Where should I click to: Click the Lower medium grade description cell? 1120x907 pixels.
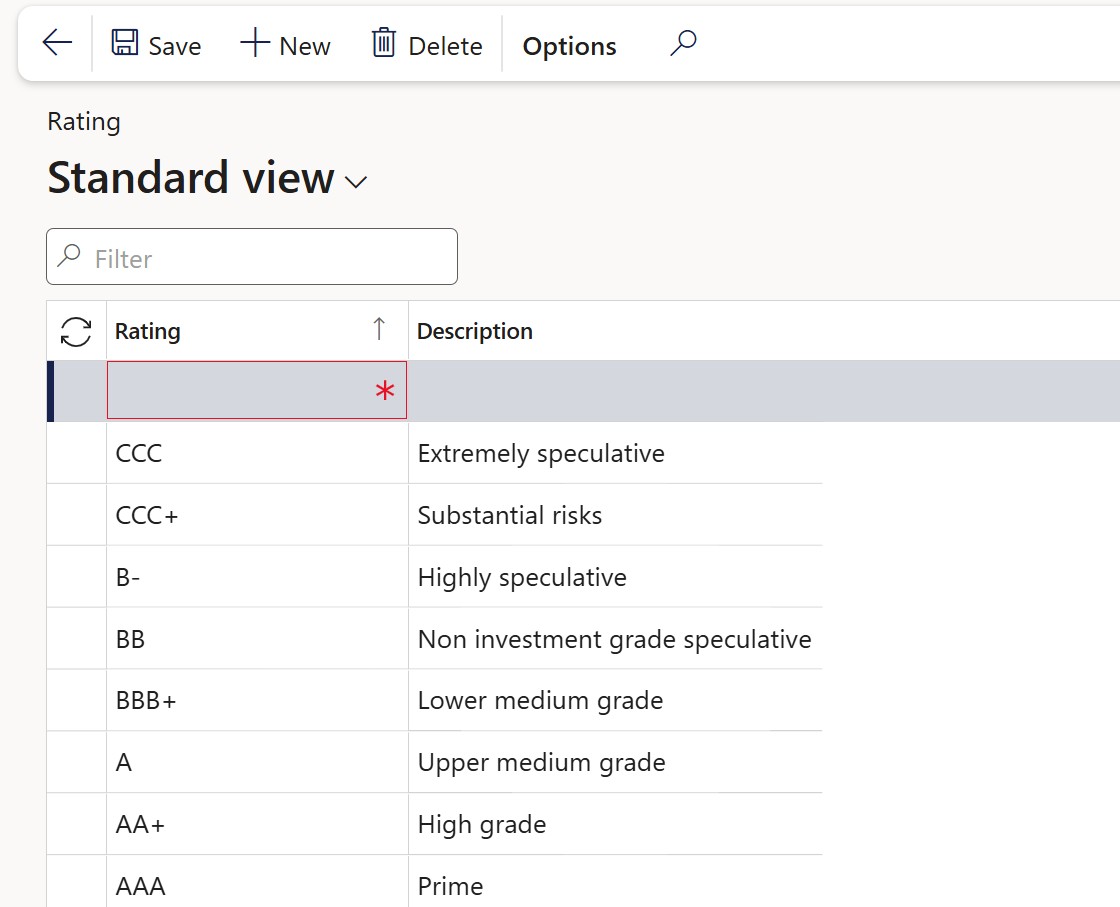pyautogui.click(x=540, y=700)
